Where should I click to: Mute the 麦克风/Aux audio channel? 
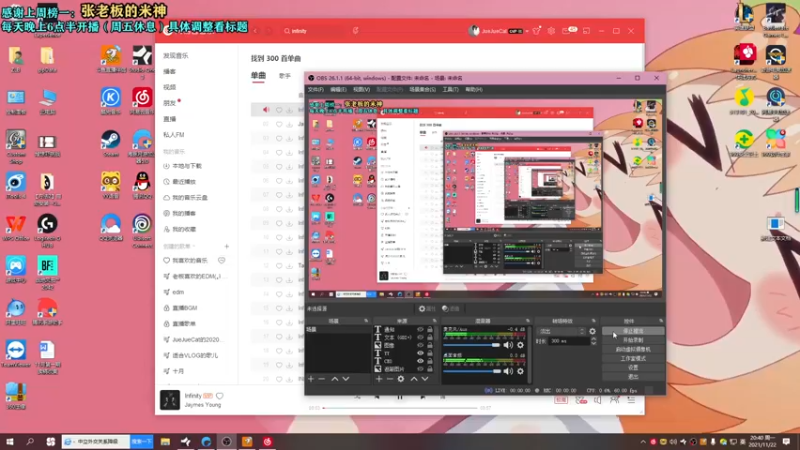(508, 345)
